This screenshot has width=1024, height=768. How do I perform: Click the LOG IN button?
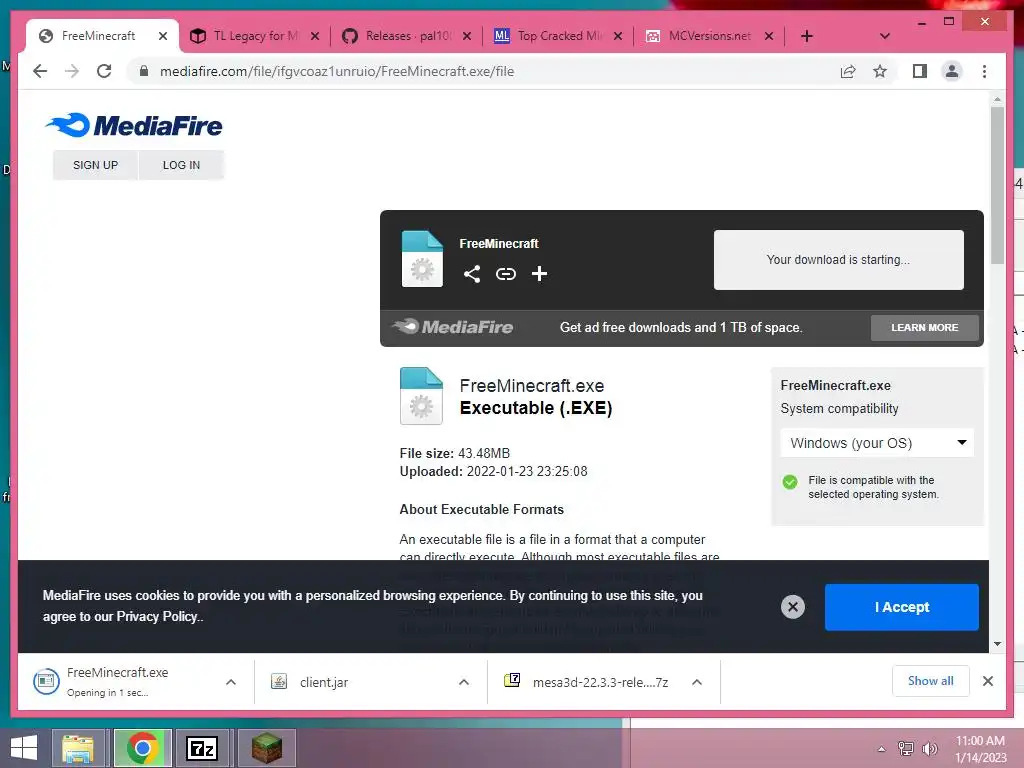pyautogui.click(x=182, y=165)
